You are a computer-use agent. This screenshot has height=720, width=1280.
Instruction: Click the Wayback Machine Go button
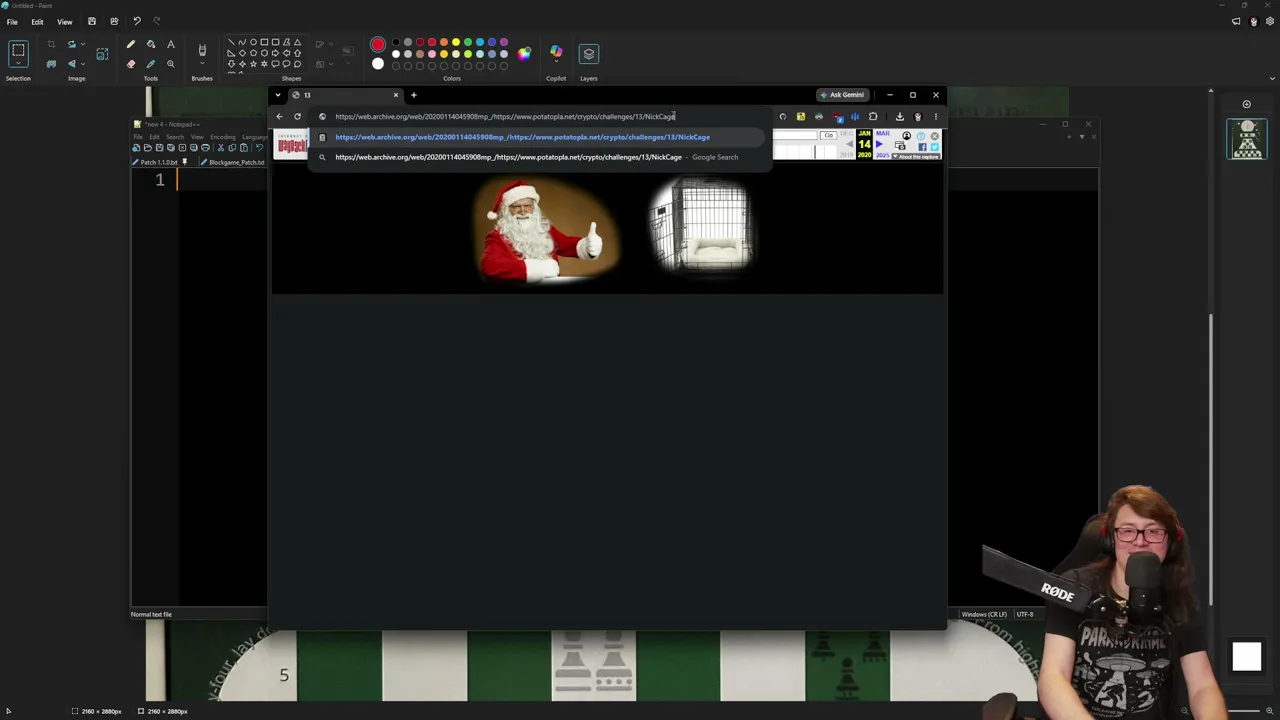(828, 135)
